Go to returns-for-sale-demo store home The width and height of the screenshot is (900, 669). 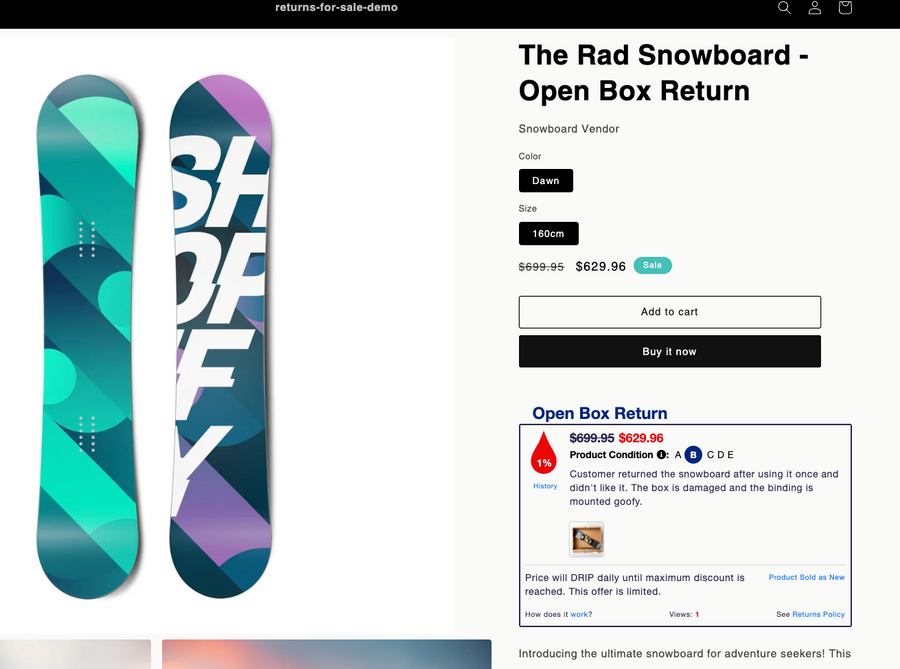click(x=336, y=8)
